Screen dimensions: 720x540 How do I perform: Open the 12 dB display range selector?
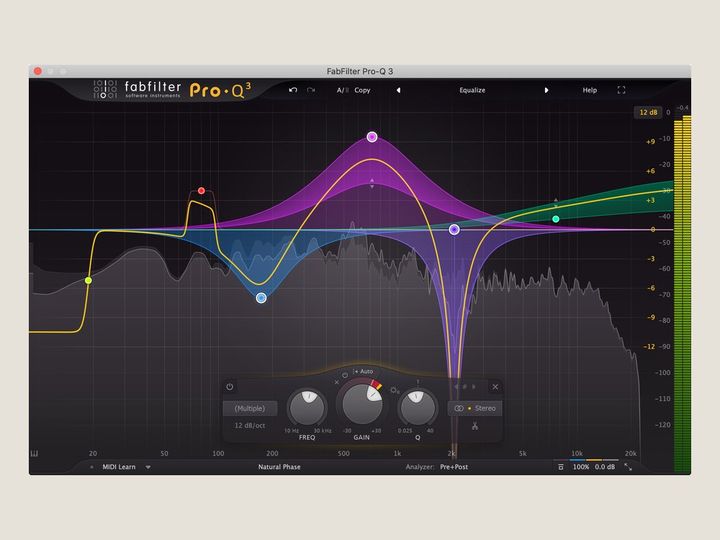(x=648, y=112)
